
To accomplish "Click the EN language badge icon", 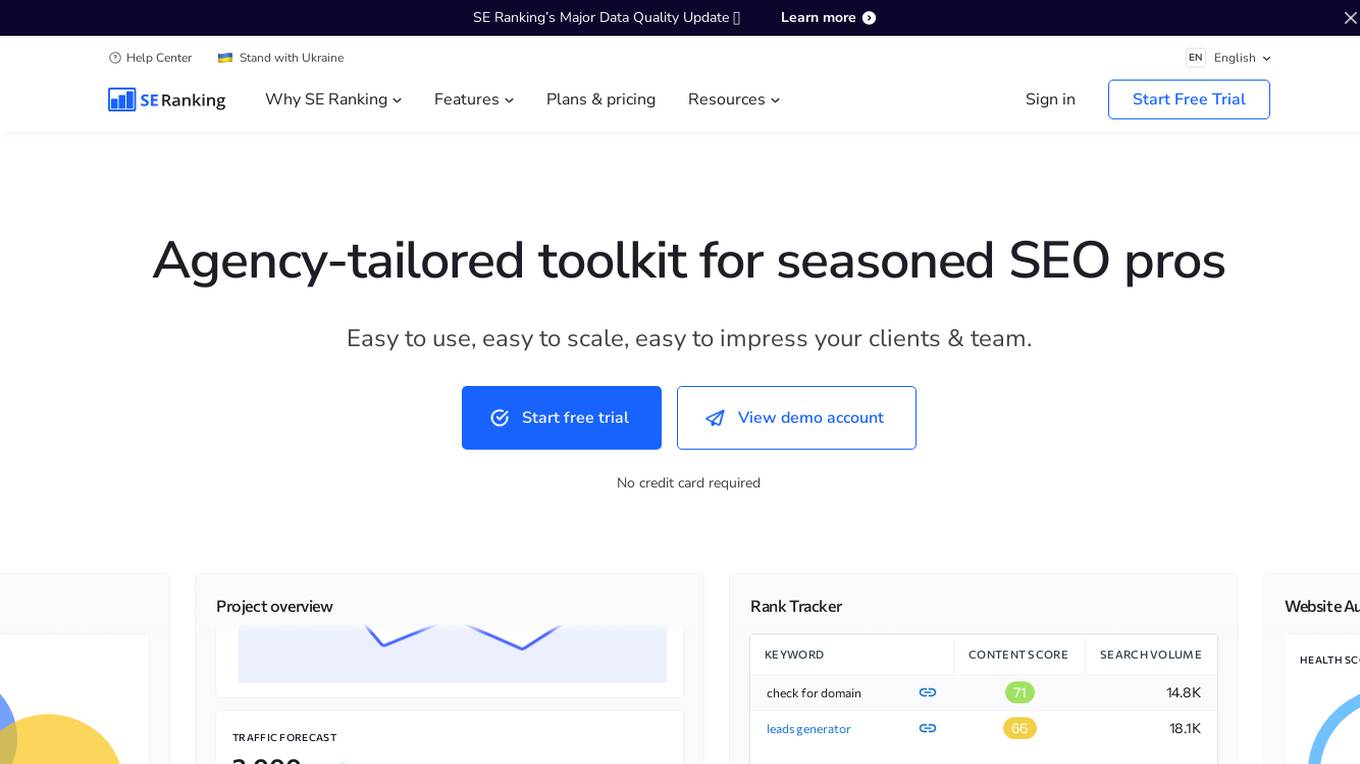I will (1195, 58).
